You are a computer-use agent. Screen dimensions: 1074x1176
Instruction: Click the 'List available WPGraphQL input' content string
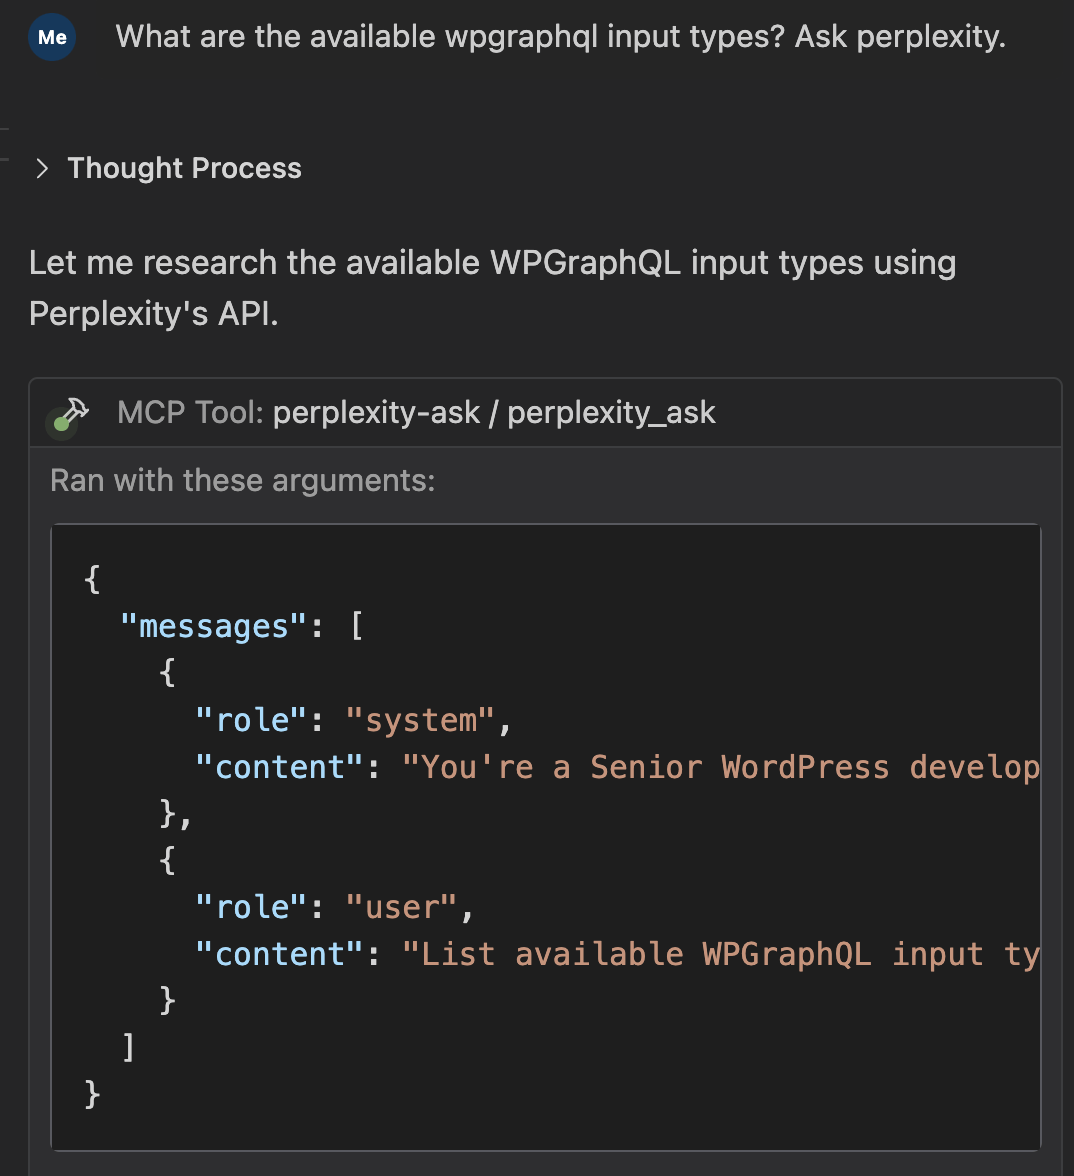[721, 955]
